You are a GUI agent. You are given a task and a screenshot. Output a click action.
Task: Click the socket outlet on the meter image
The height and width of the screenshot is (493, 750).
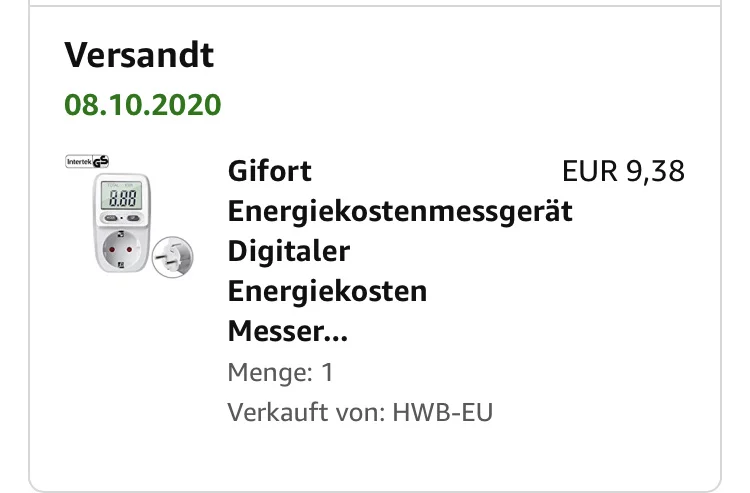coord(121,250)
